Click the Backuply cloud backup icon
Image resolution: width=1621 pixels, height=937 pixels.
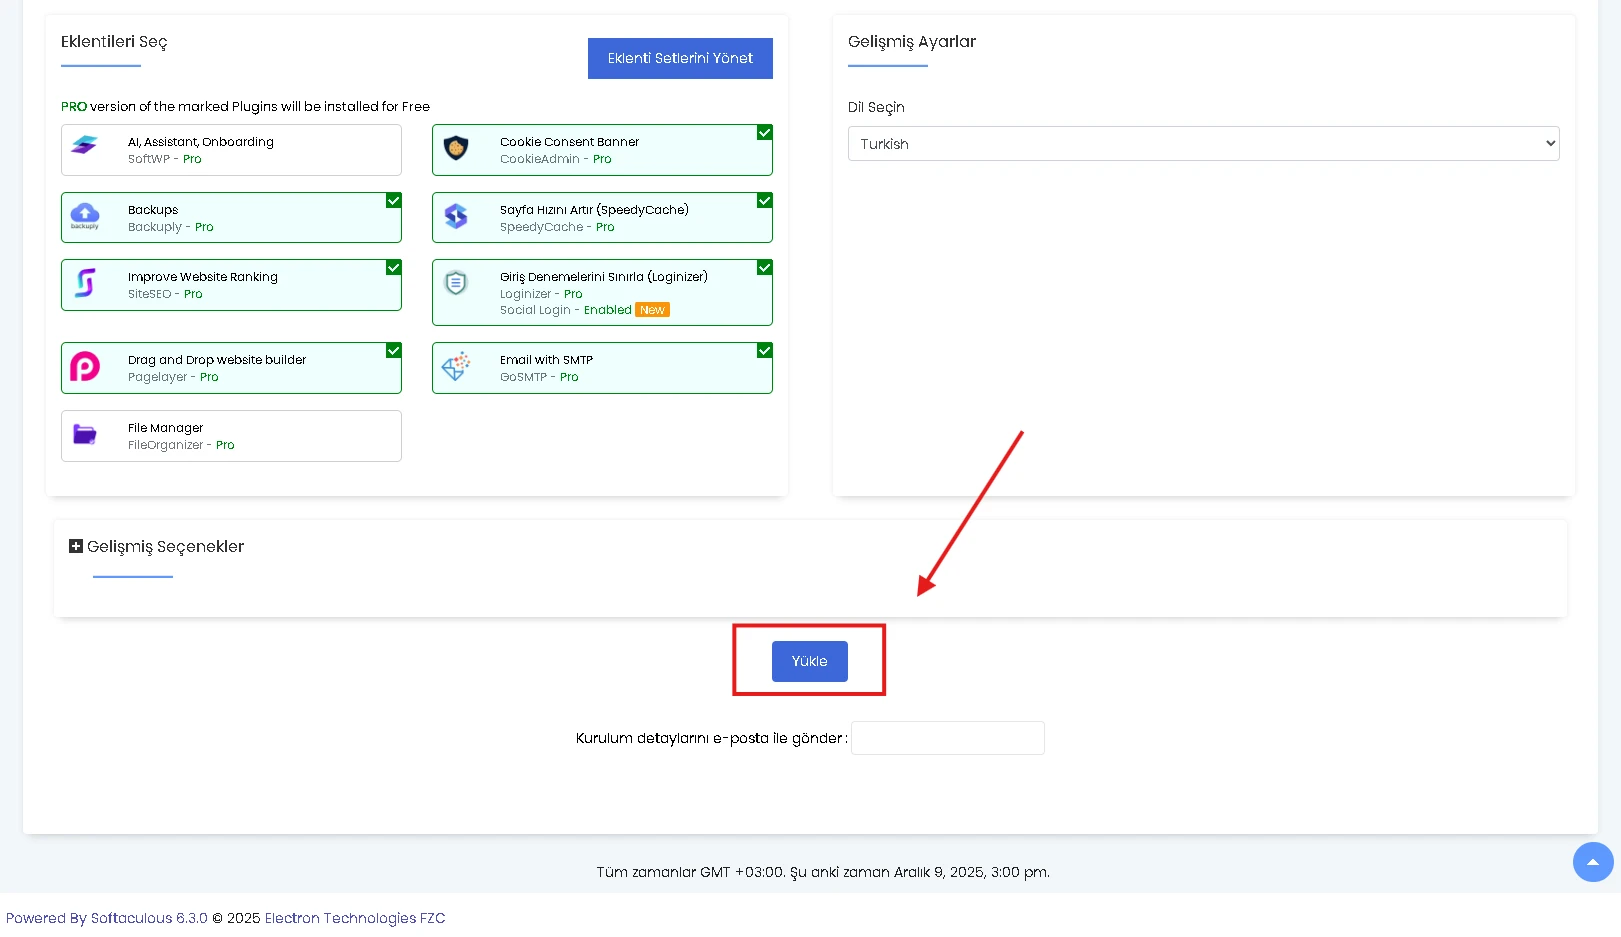pyautogui.click(x=85, y=214)
